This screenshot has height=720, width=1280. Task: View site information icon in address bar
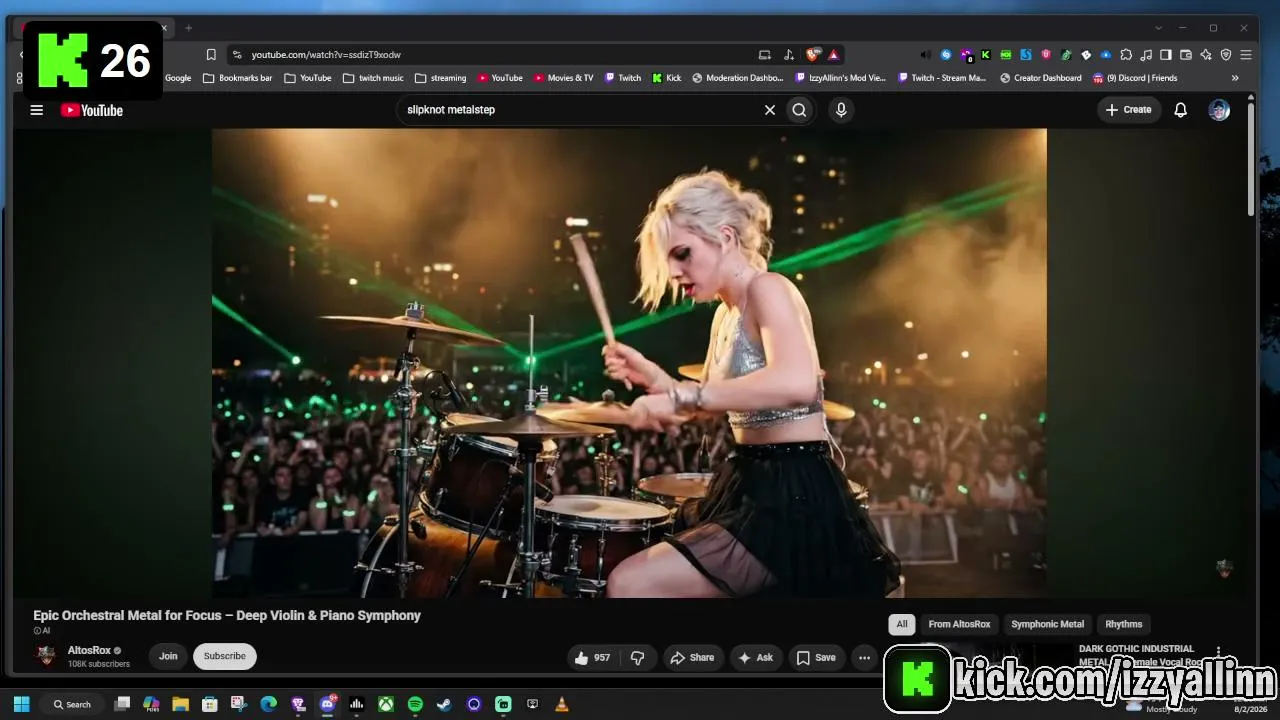point(237,55)
